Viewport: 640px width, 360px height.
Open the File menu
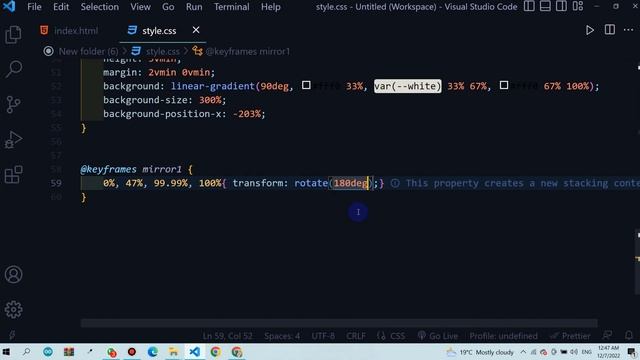[34, 7]
